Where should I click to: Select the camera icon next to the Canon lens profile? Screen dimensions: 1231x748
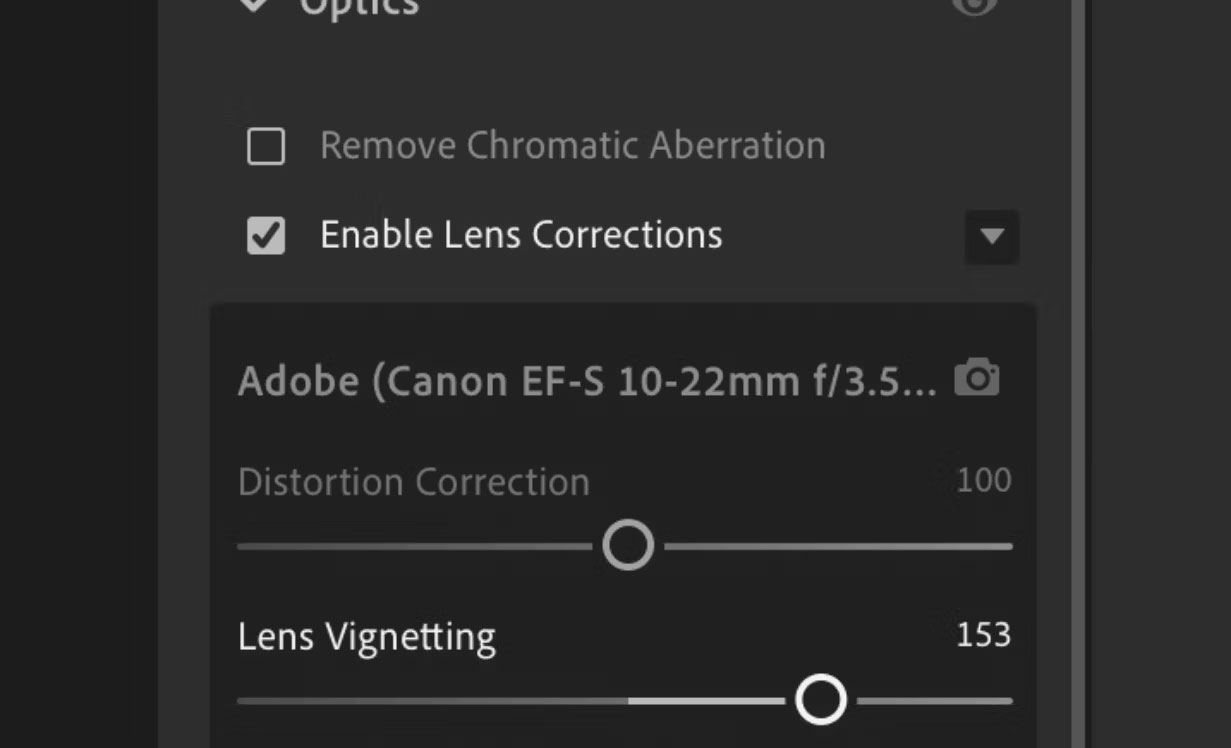click(977, 378)
